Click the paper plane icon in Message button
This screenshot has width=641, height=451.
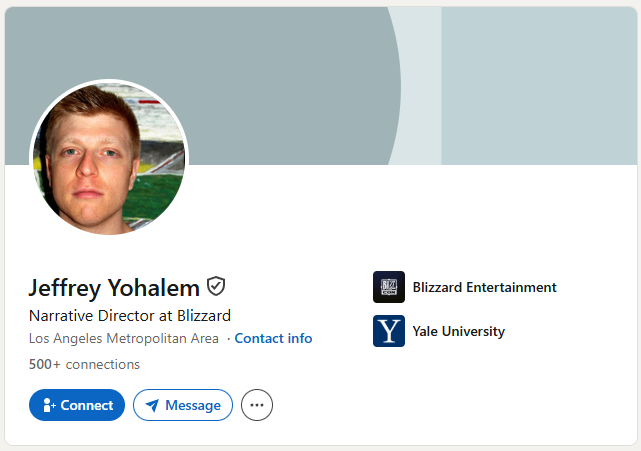152,405
